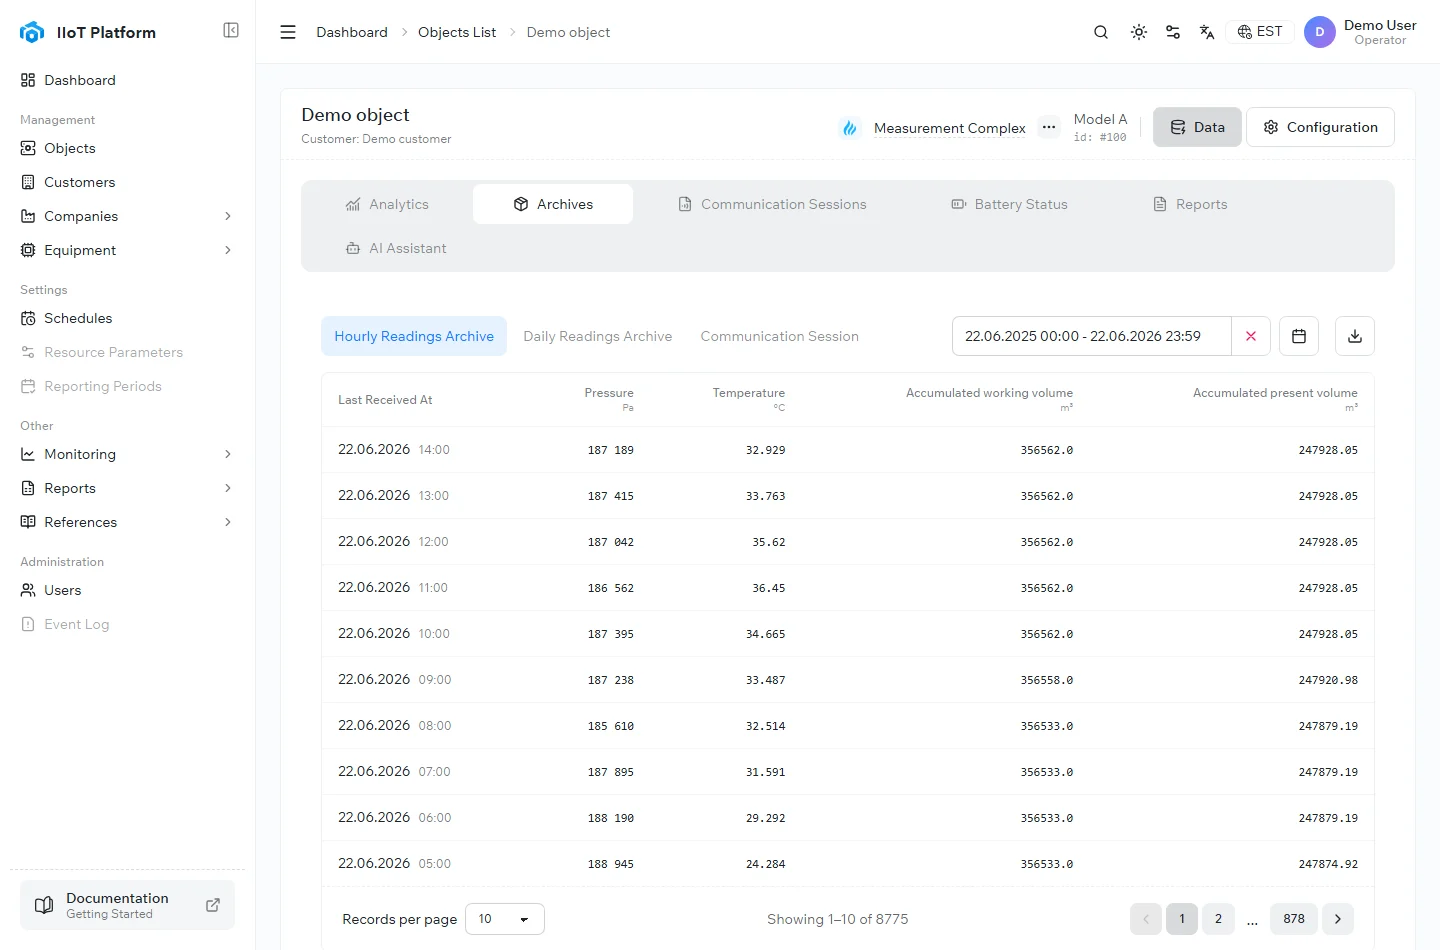Open Records per page dropdown
This screenshot has width=1440, height=950.
tap(505, 919)
